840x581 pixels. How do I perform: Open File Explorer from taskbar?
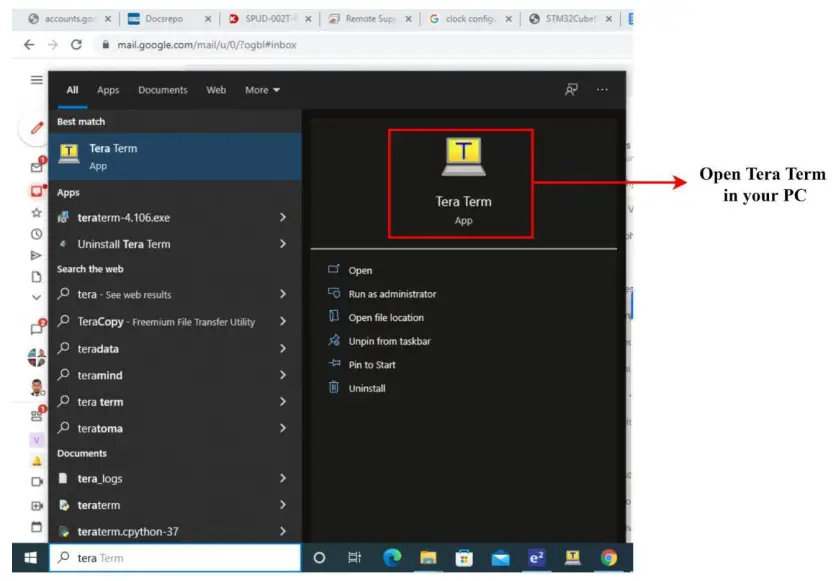coord(428,558)
